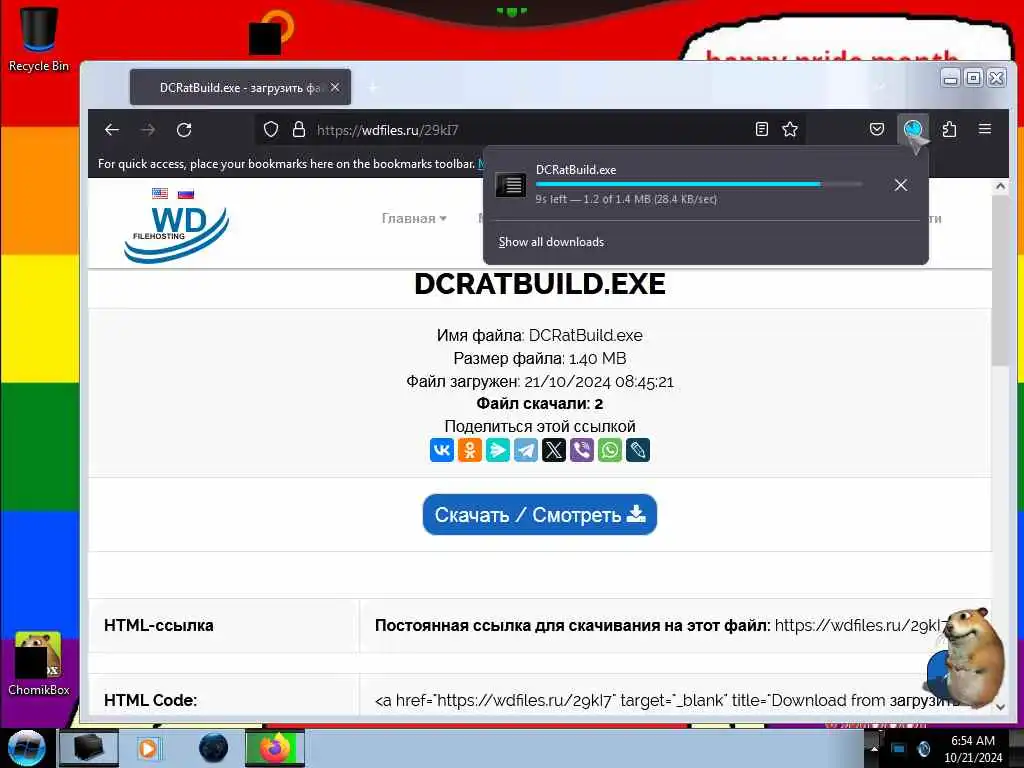This screenshot has width=1024, height=768.
Task: Show all downloads
Action: [x=551, y=242]
